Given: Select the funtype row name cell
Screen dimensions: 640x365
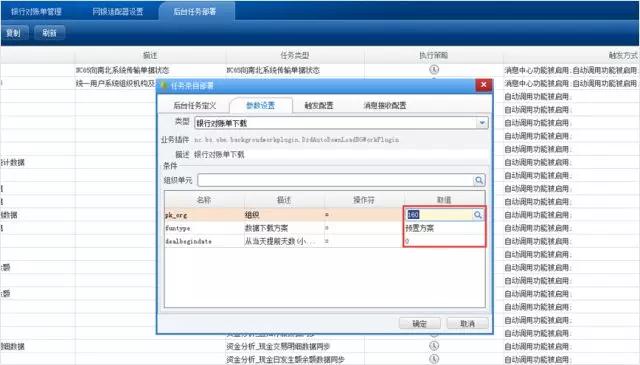Looking at the screenshot, I should point(204,228).
